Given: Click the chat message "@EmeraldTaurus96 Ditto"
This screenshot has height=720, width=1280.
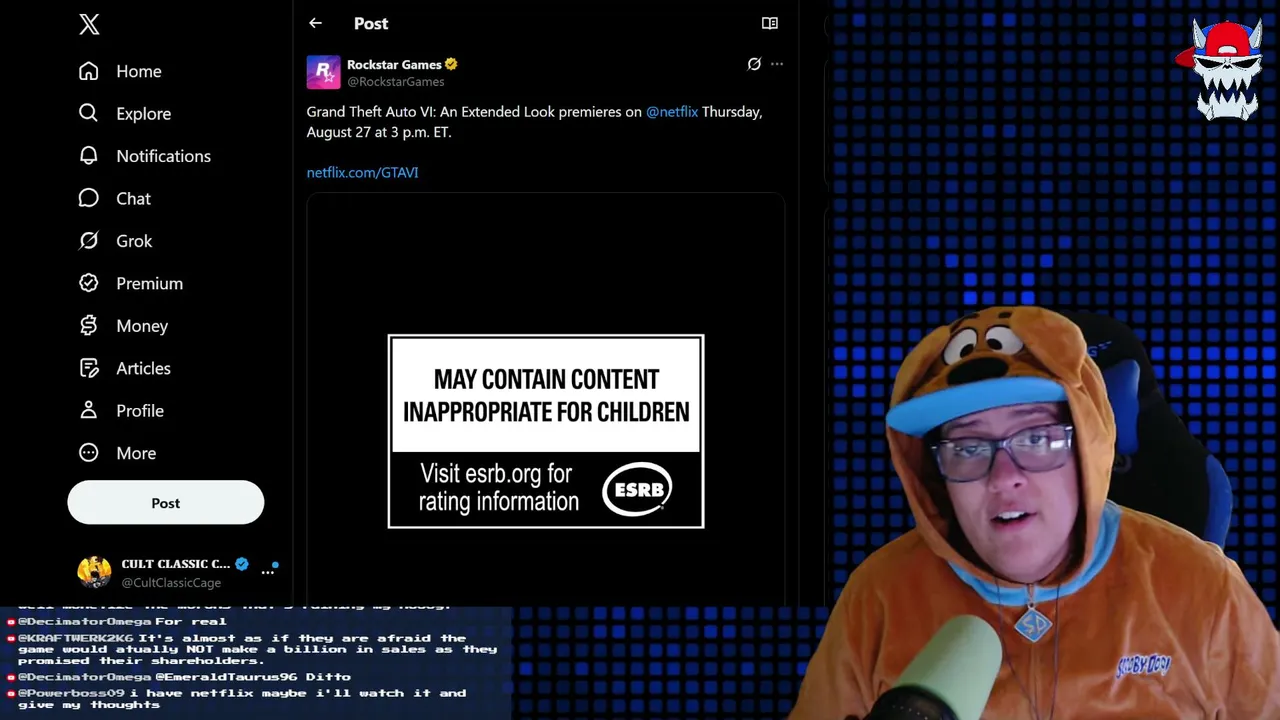Looking at the screenshot, I should [253, 677].
